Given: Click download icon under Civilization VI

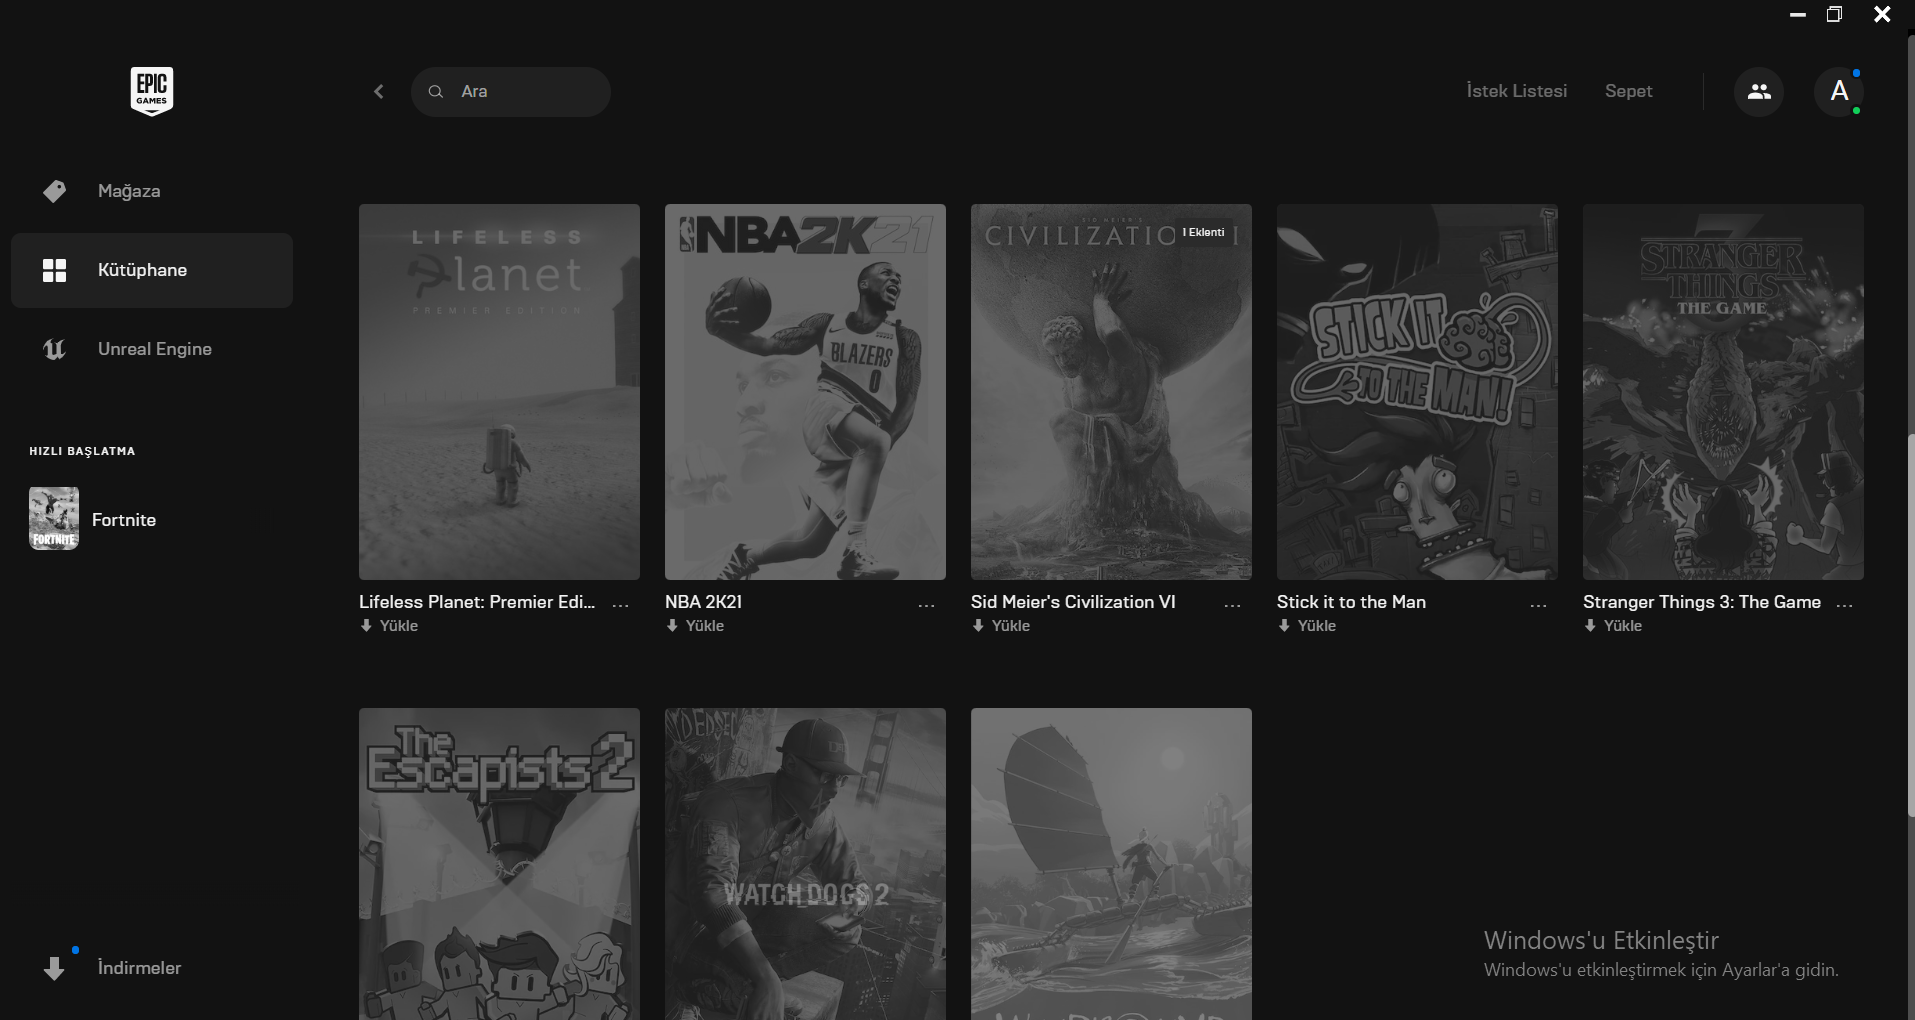Looking at the screenshot, I should click(978, 626).
